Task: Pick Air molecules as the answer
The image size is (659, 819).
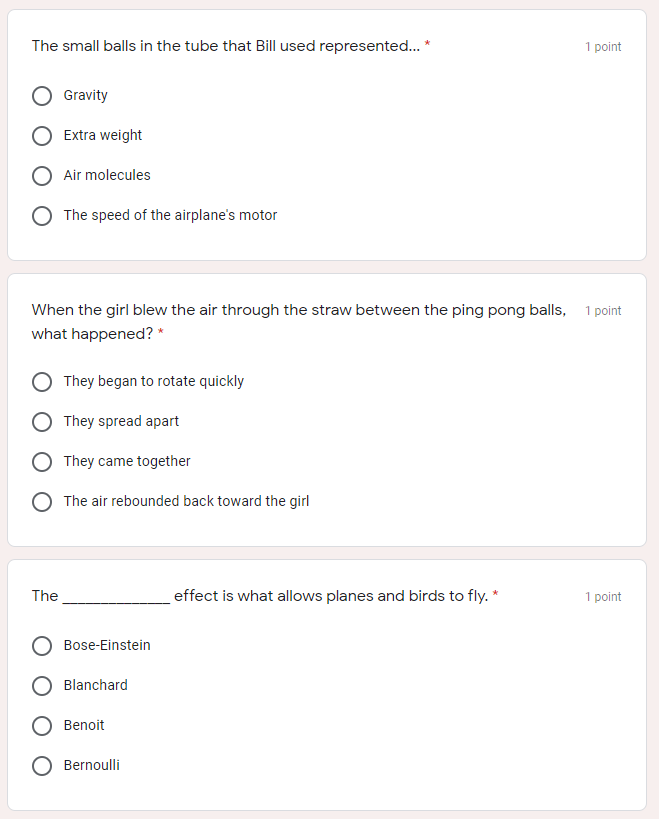Action: tap(42, 176)
